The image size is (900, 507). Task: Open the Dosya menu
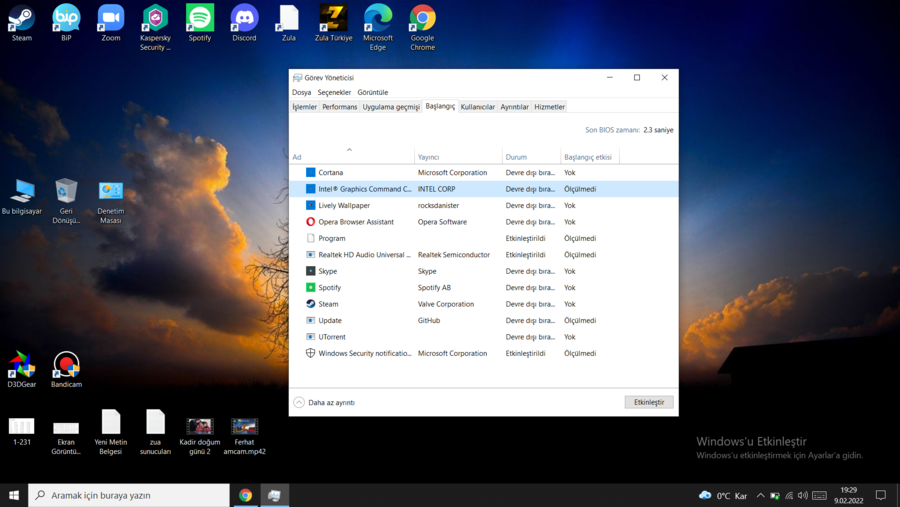click(x=301, y=92)
